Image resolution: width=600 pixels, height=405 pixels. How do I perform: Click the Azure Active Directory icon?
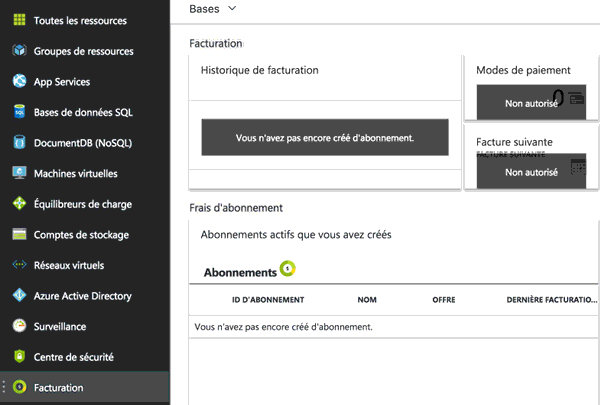19,295
